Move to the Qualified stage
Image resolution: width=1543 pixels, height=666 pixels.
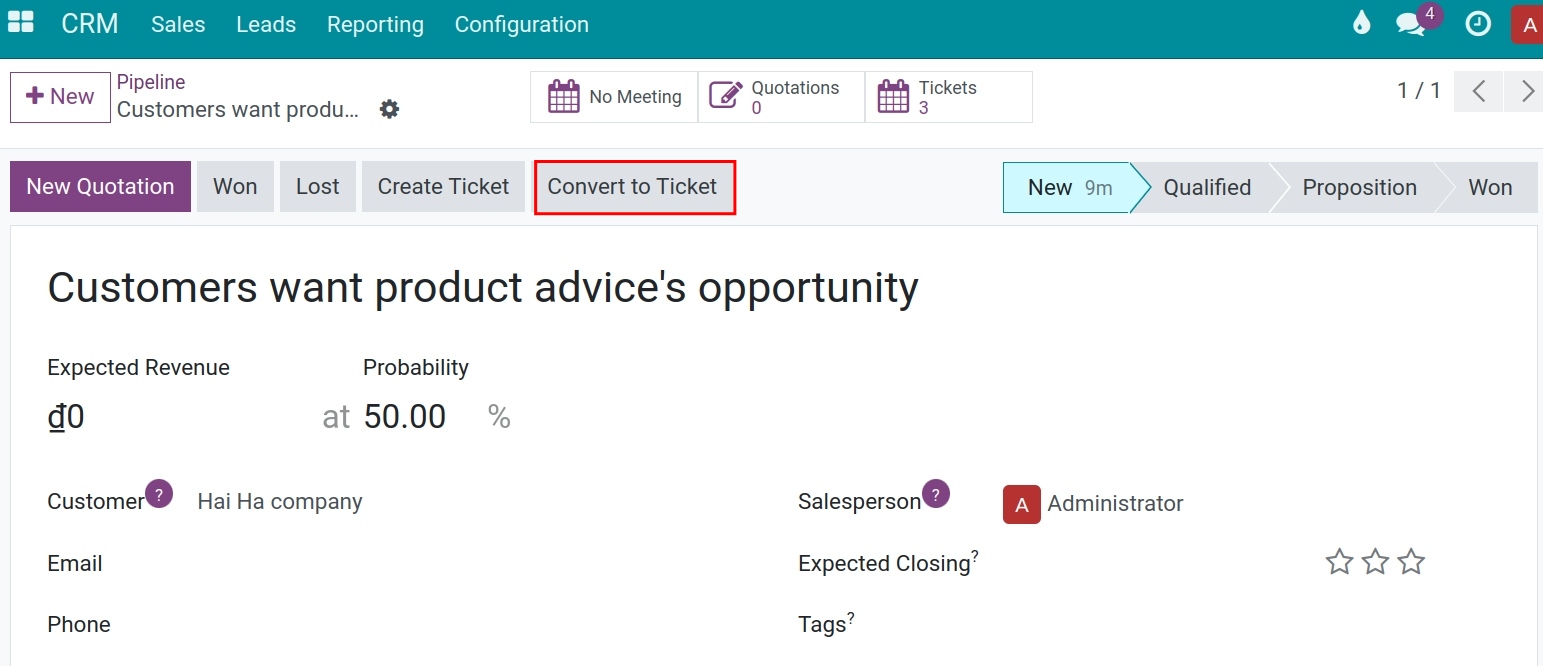pos(1207,188)
